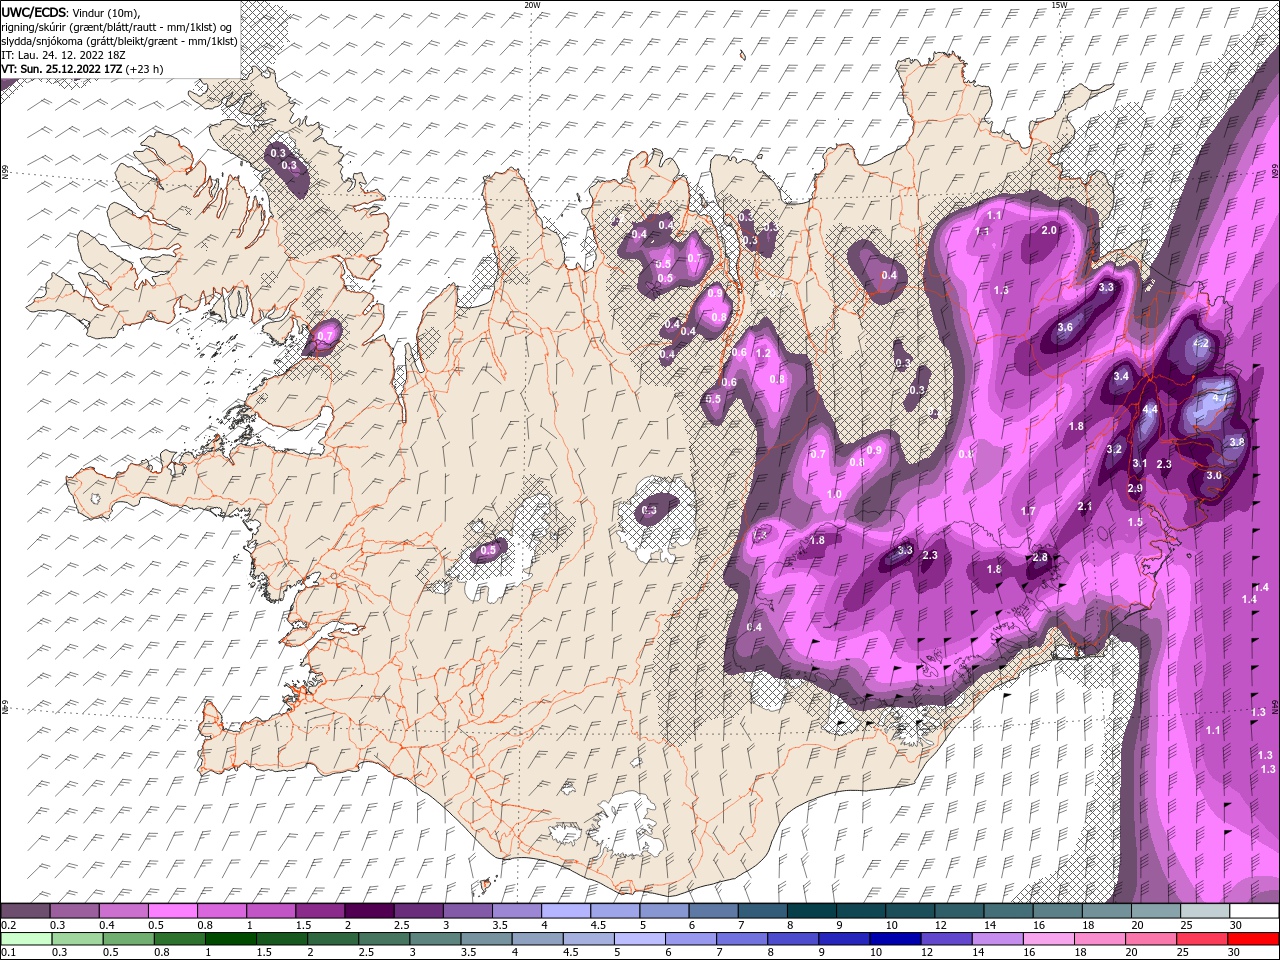Click the 2.1 precipitation value
1280x960 pixels.
pos(1085,506)
